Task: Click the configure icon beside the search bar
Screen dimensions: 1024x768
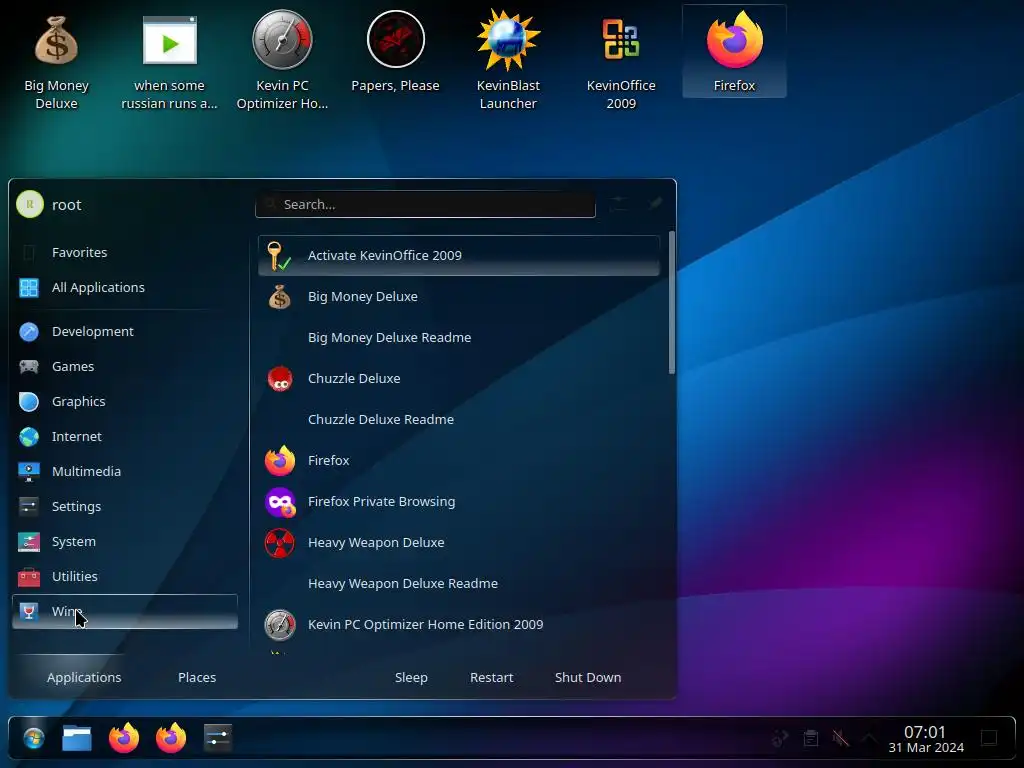Action: point(619,204)
